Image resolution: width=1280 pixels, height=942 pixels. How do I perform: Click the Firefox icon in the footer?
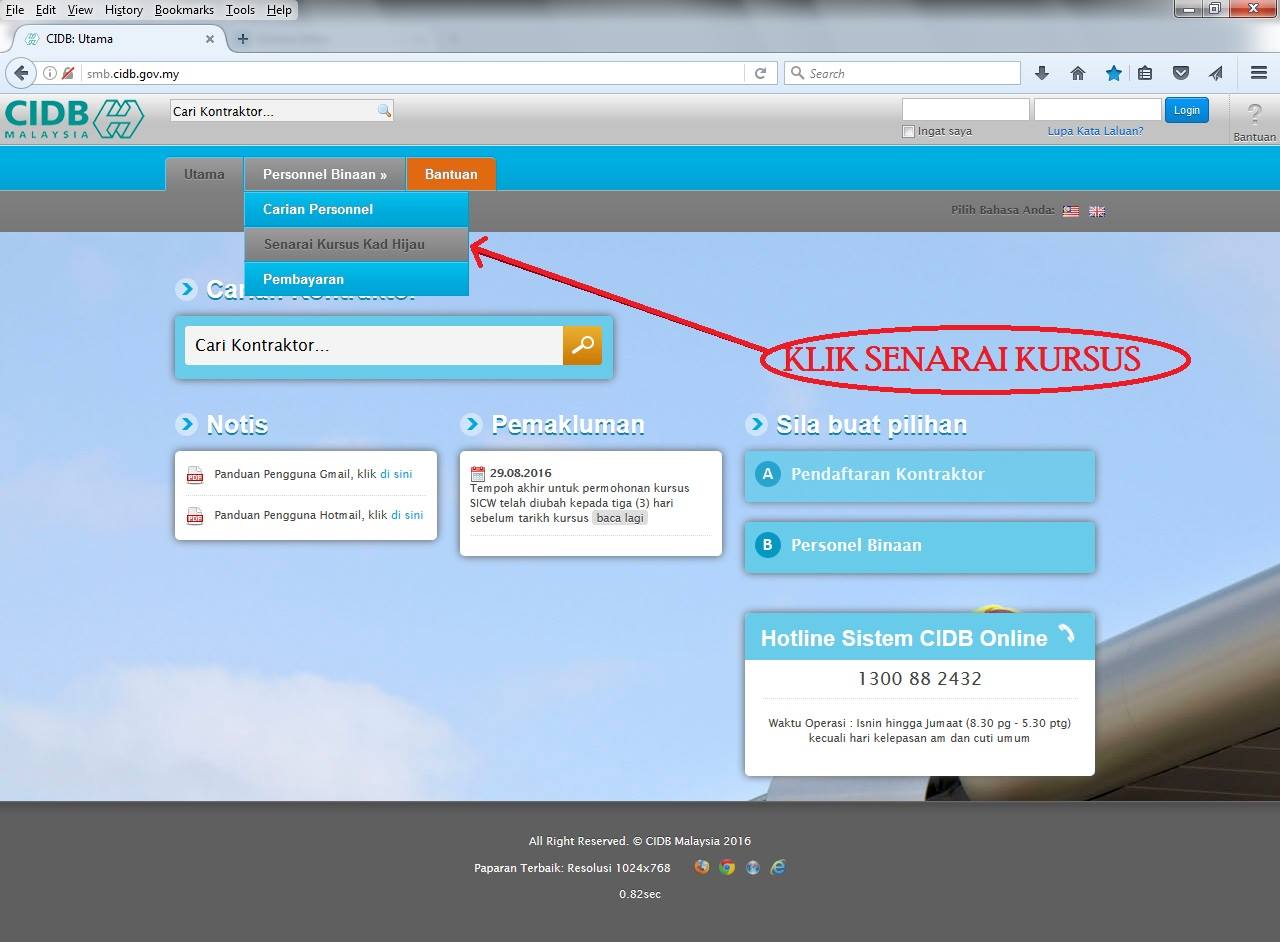(x=702, y=867)
